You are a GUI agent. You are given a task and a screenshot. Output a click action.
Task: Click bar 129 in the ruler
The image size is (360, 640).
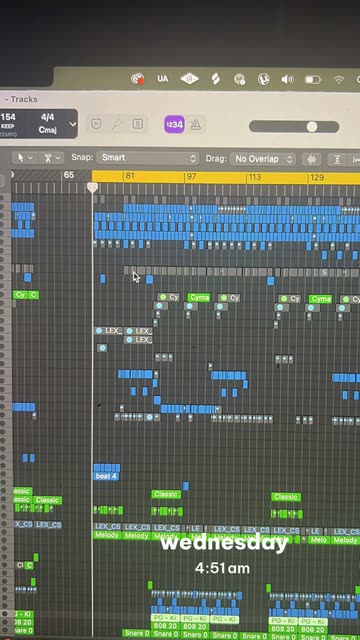(x=317, y=177)
